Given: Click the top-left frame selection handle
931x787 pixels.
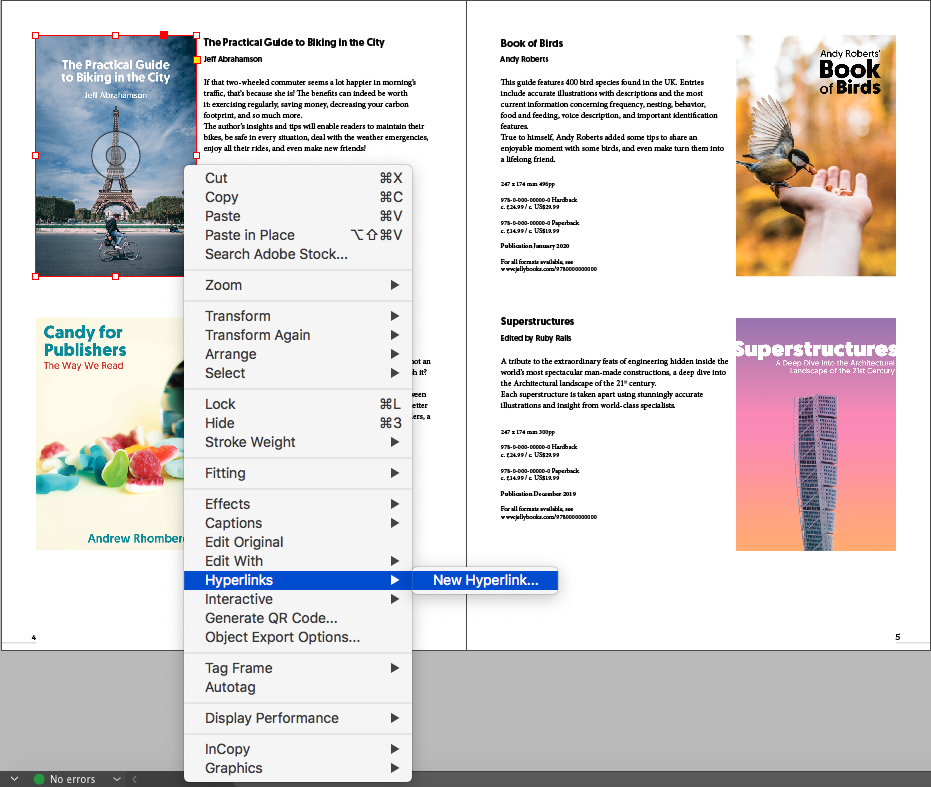Looking at the screenshot, I should pyautogui.click(x=36, y=36).
